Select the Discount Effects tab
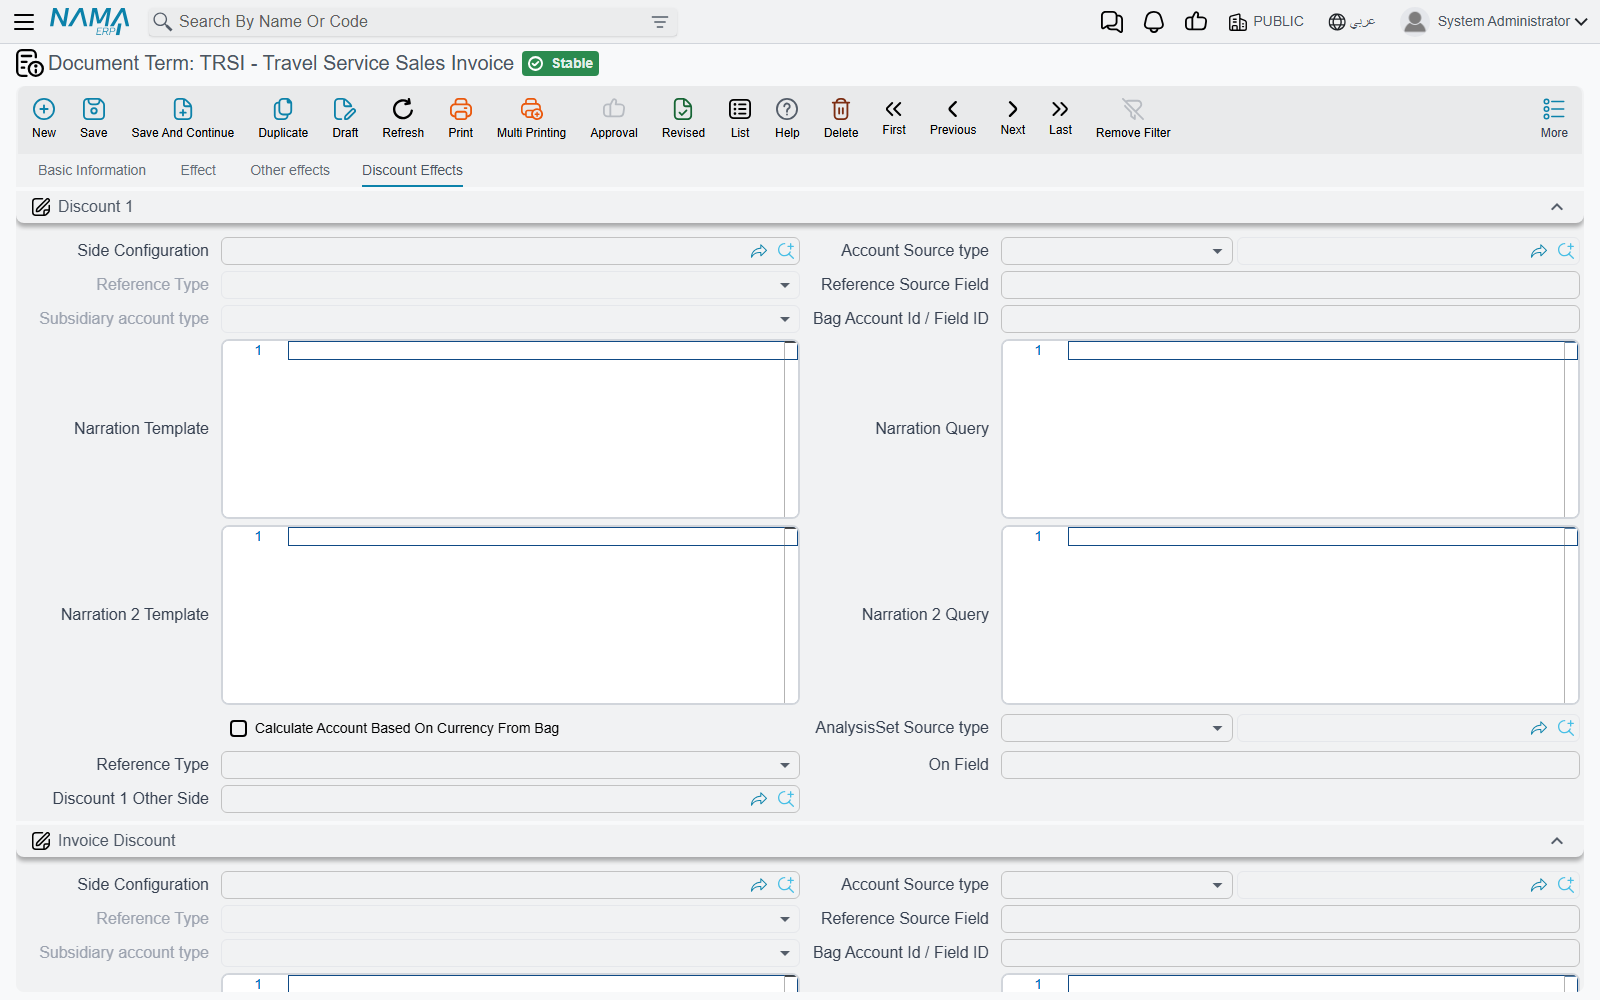Image resolution: width=1600 pixels, height=1000 pixels. [x=412, y=170]
